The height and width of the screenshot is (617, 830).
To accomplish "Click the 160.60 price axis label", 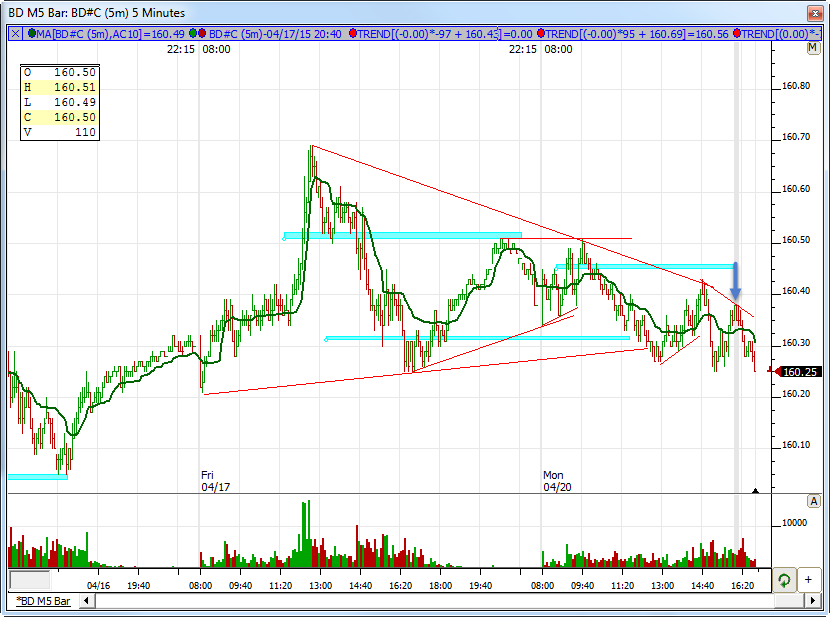I will click(x=796, y=189).
